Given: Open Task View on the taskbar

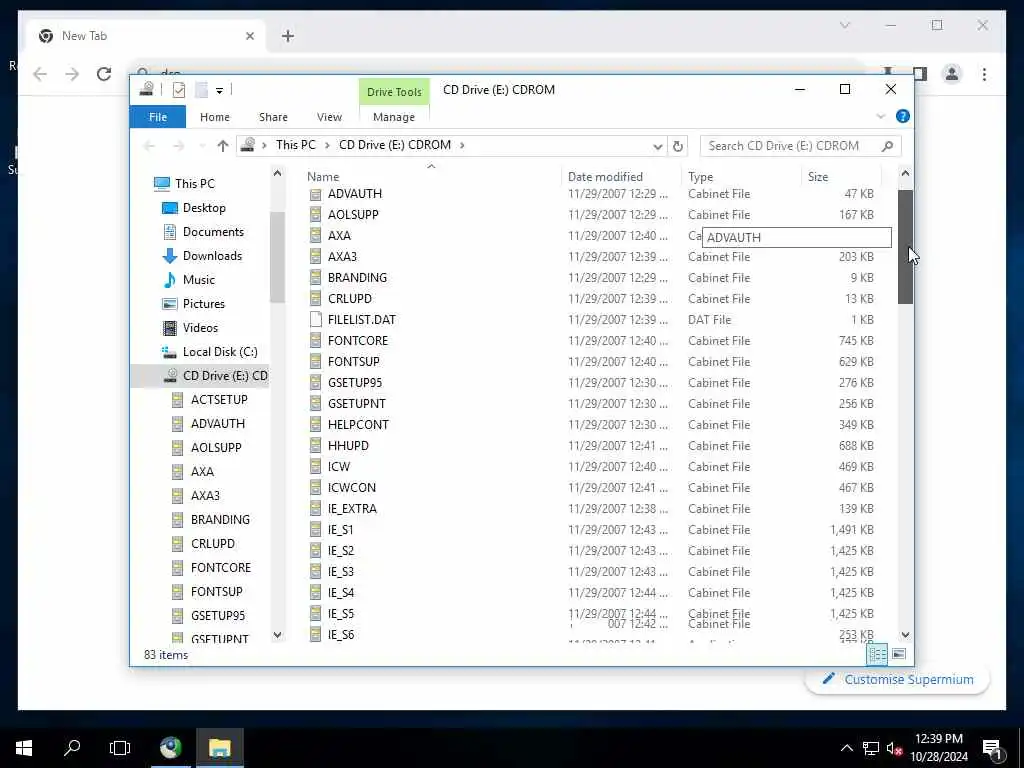Looking at the screenshot, I should coord(120,748).
